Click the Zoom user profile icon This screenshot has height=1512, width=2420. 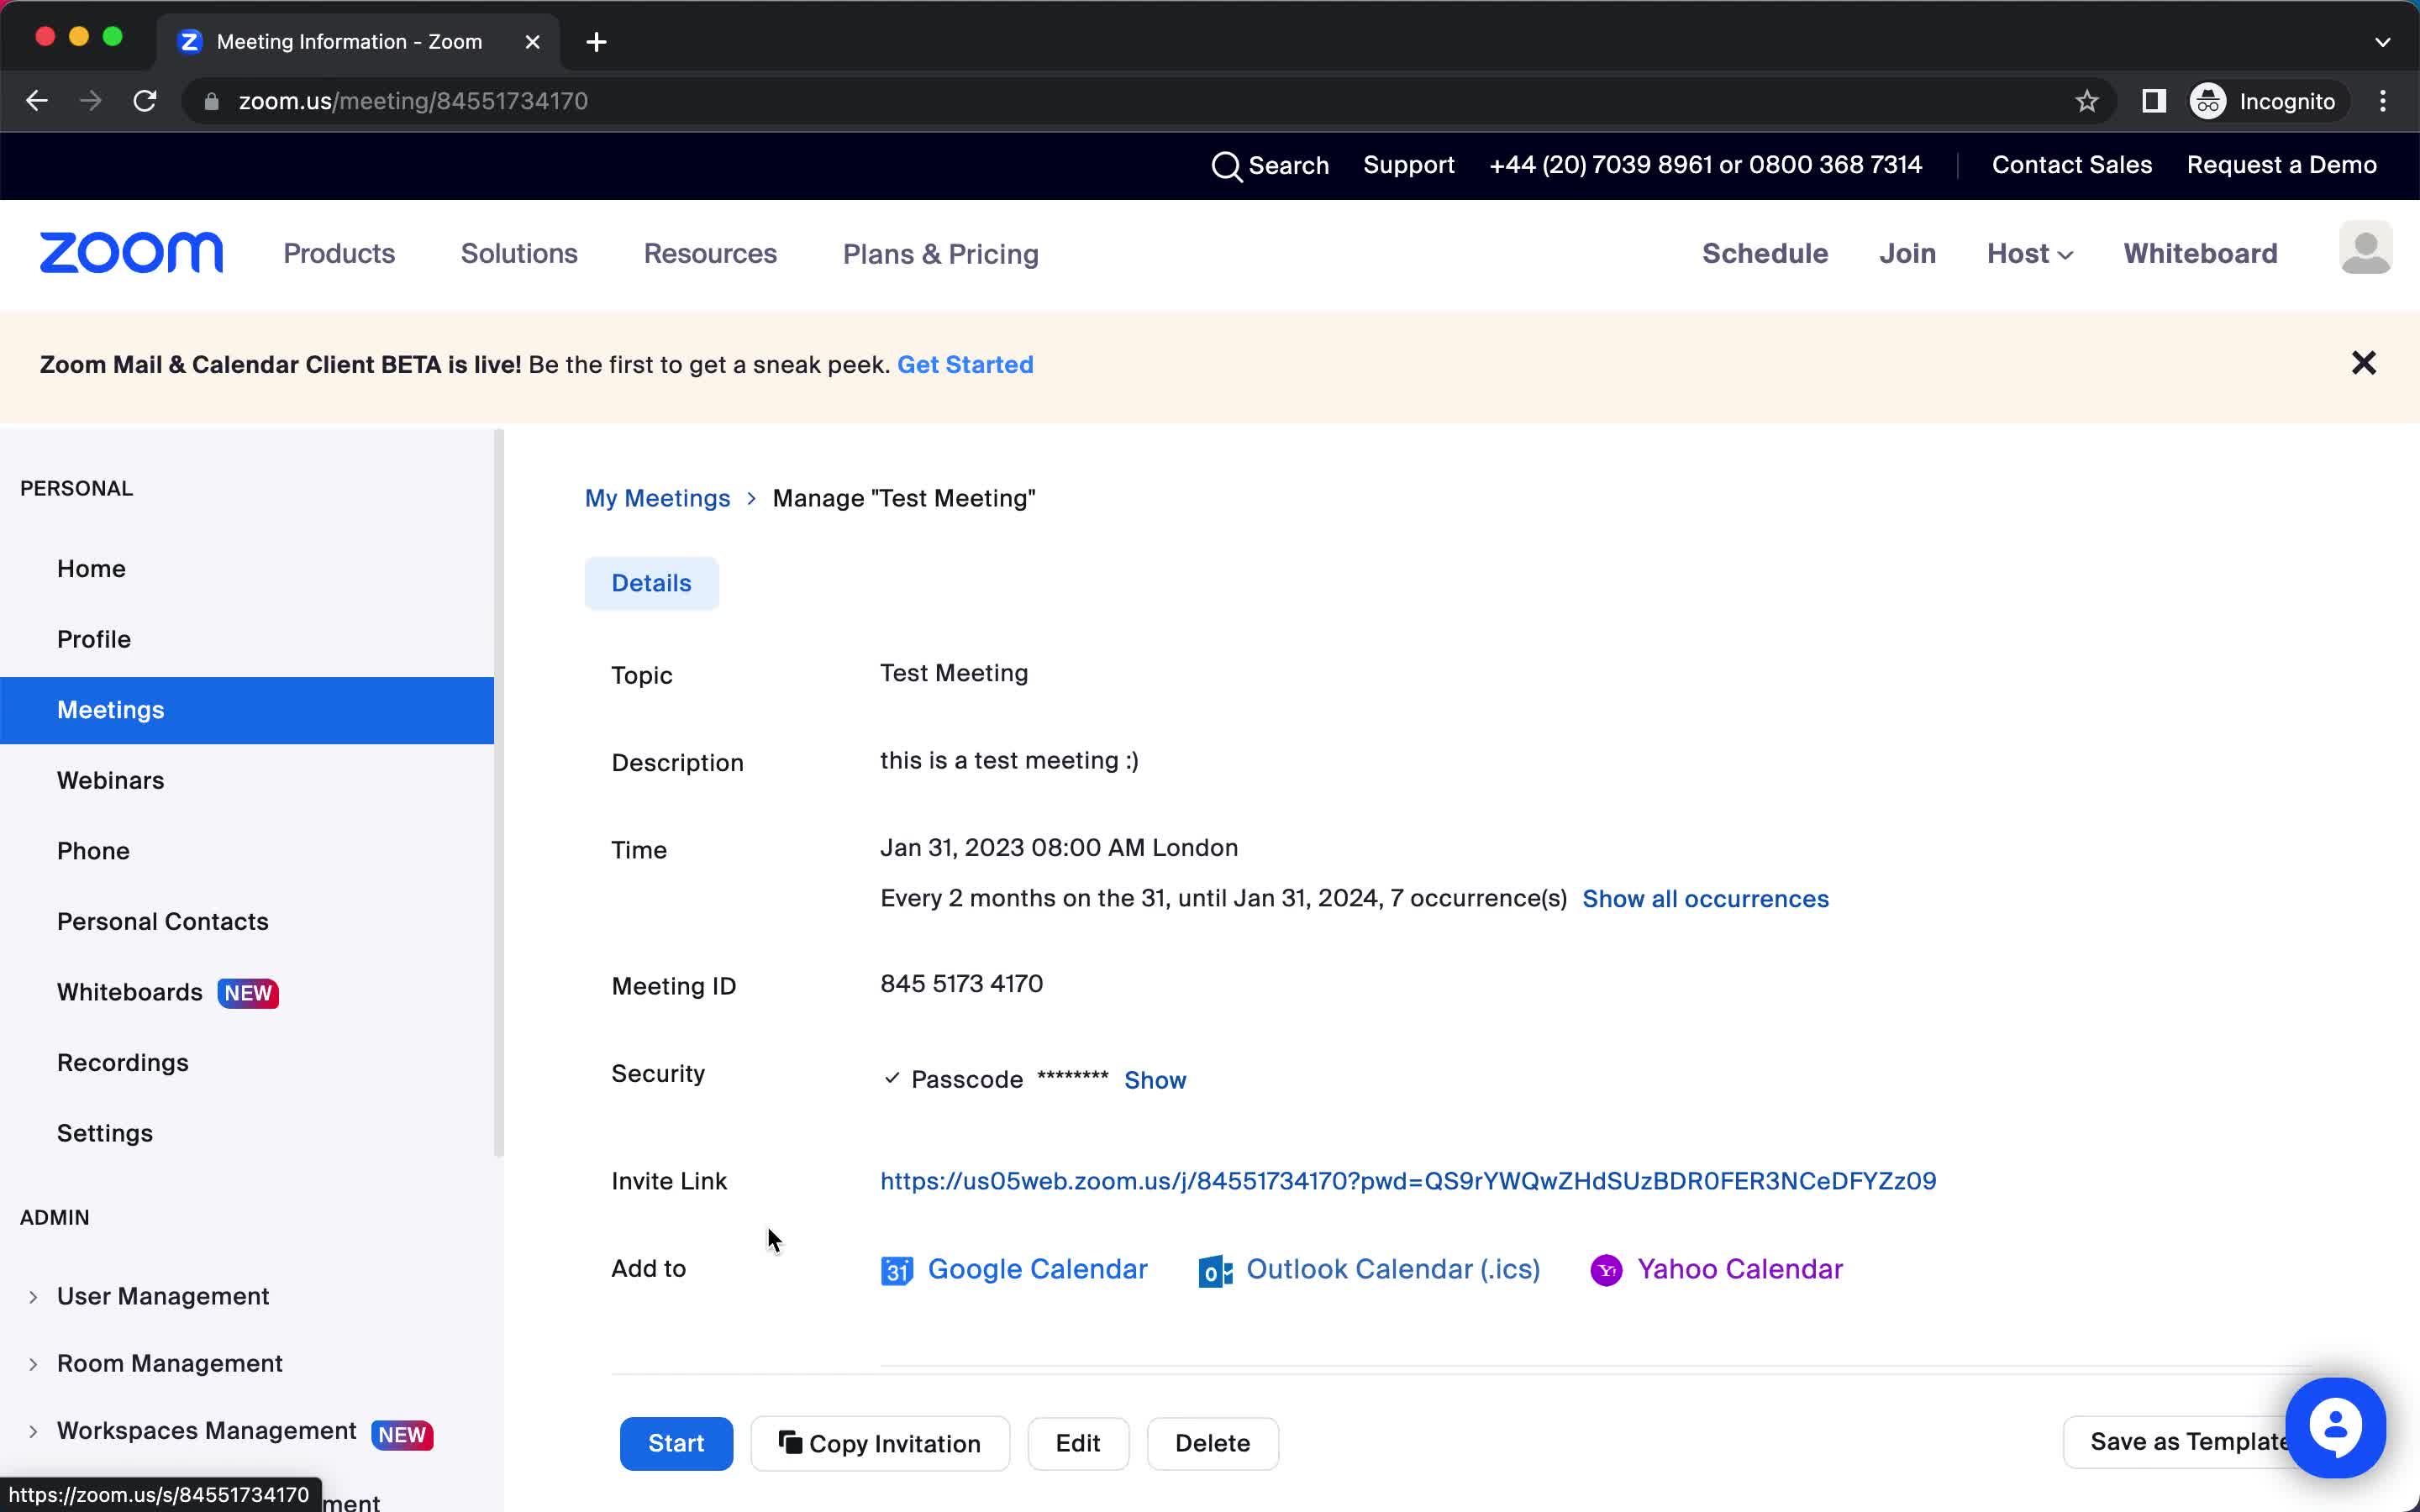[2365, 253]
